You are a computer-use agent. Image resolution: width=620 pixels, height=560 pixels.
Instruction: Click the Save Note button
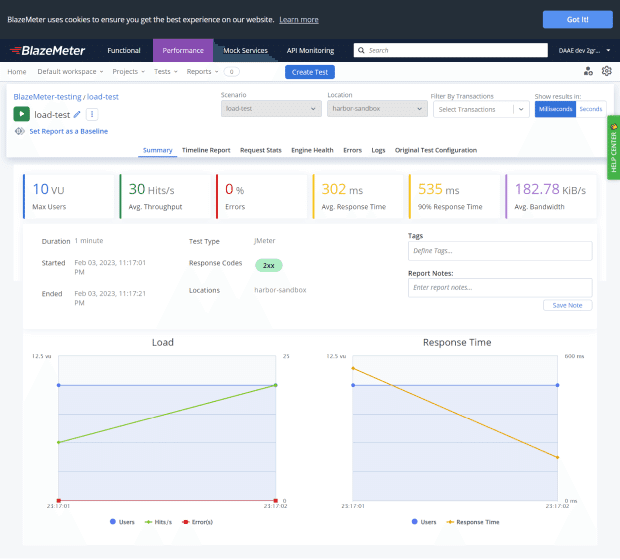pos(567,305)
